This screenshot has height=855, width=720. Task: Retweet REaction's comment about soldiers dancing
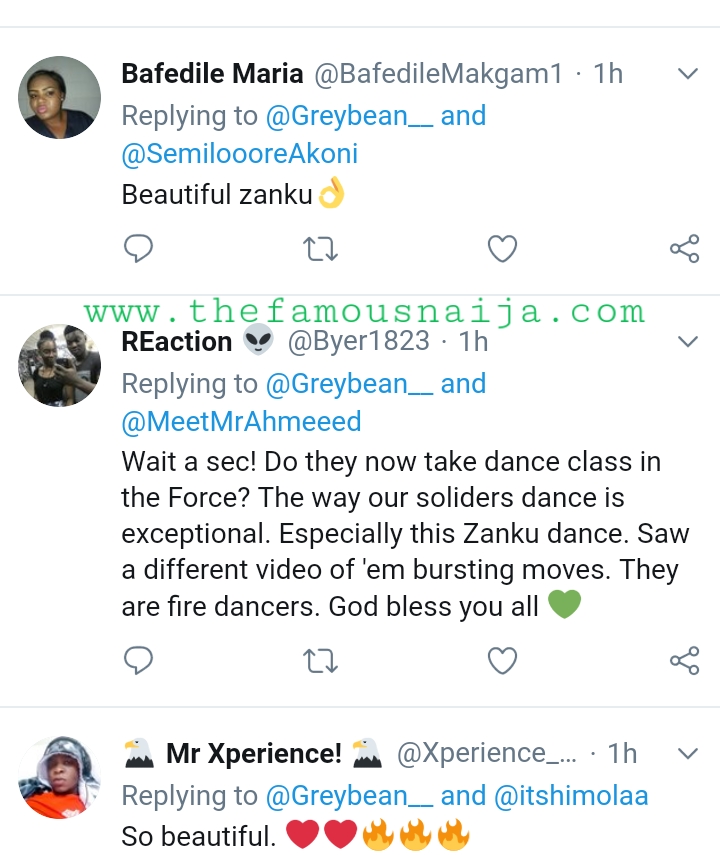(320, 660)
